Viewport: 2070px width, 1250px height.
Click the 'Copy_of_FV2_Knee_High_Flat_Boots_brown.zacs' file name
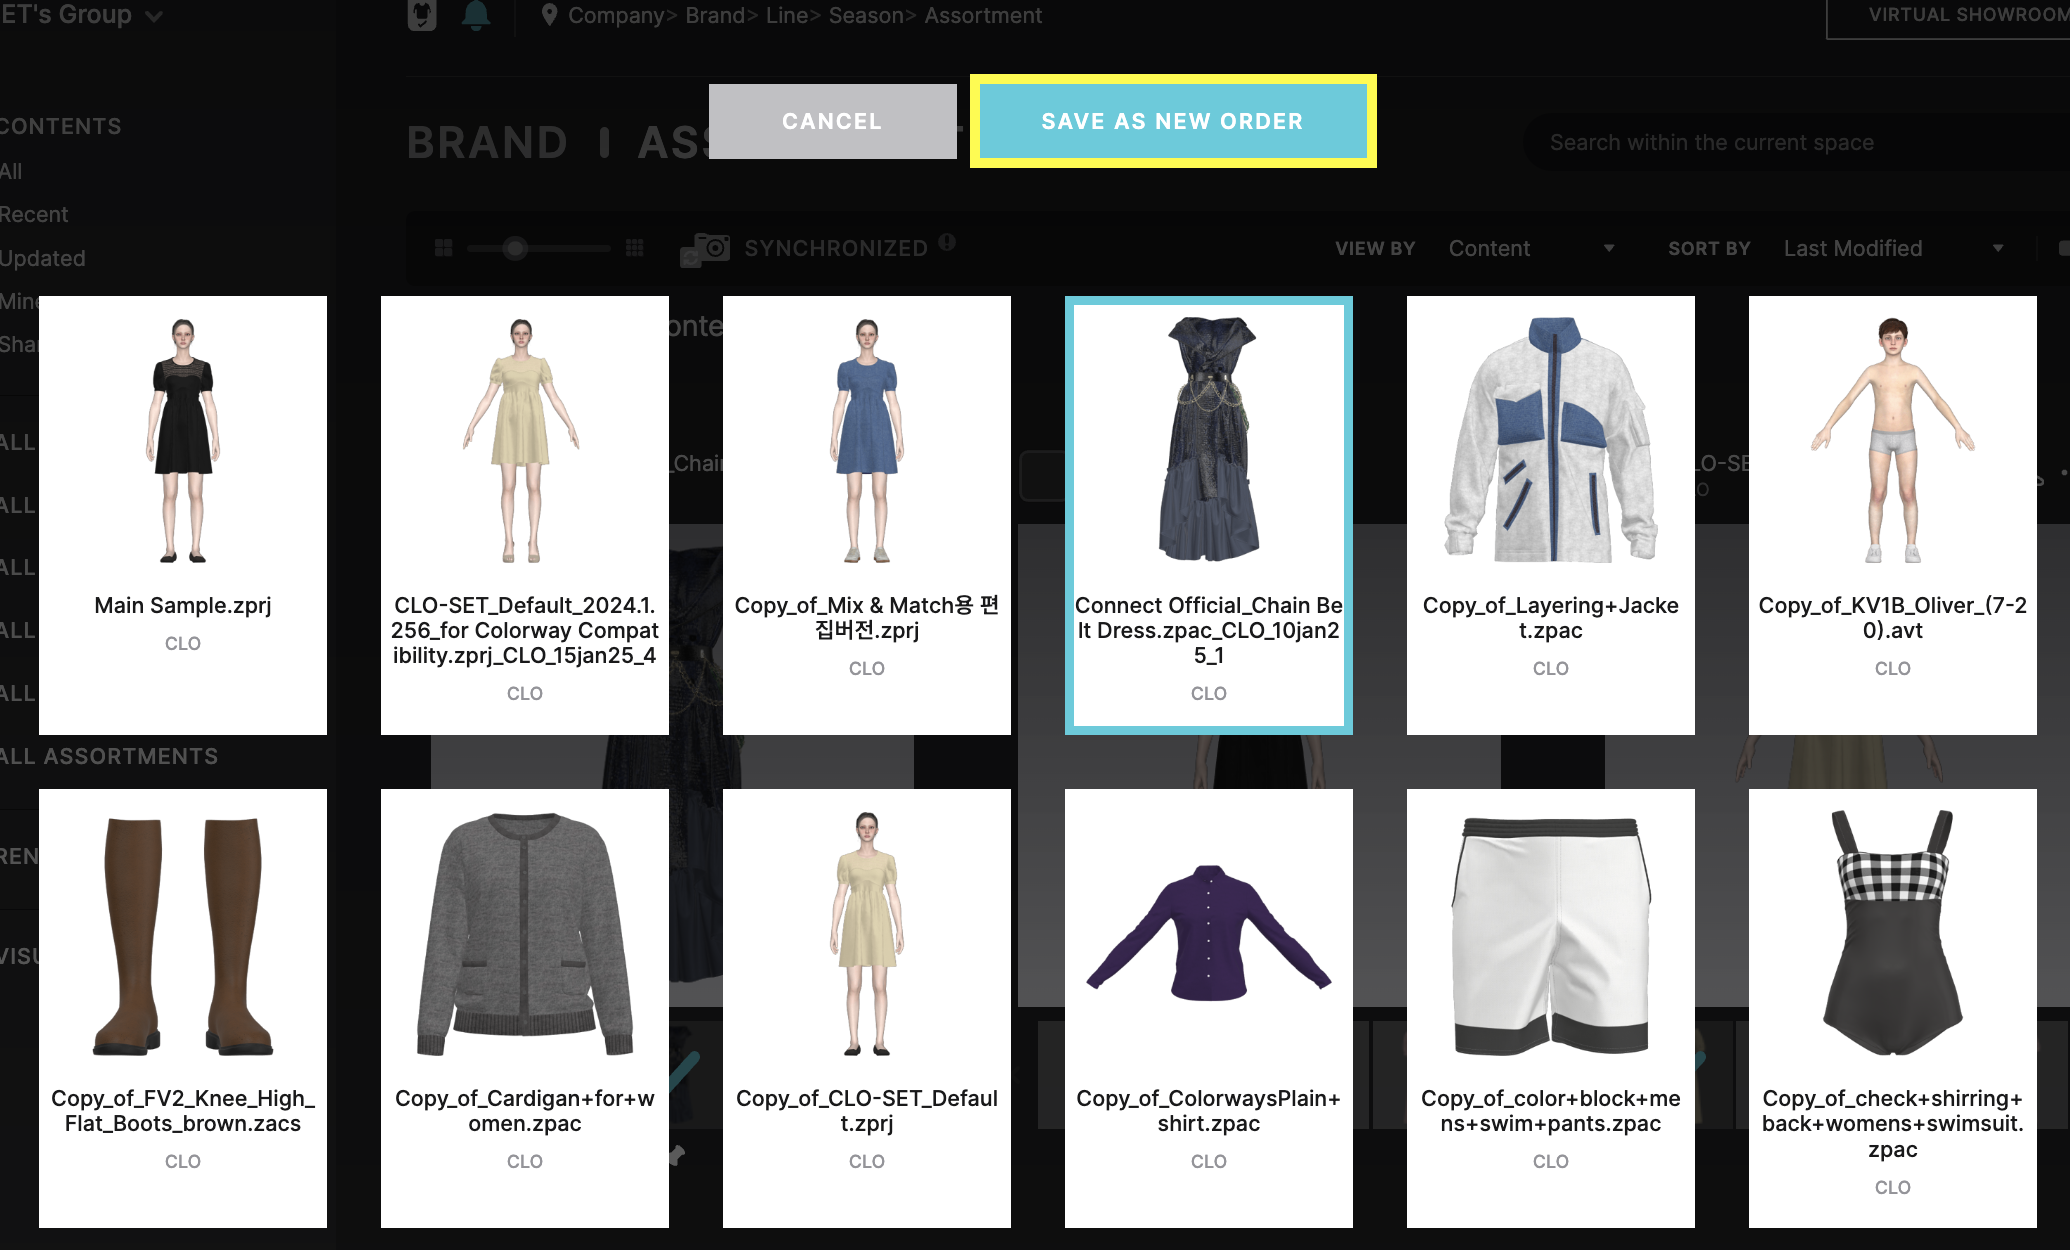pos(183,1111)
